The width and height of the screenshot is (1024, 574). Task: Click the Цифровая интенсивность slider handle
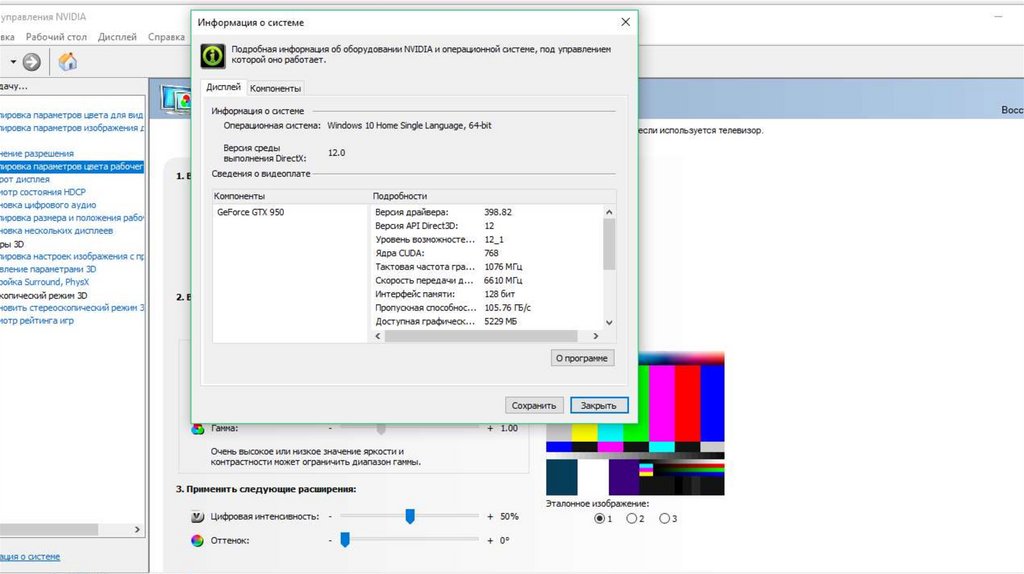click(409, 516)
